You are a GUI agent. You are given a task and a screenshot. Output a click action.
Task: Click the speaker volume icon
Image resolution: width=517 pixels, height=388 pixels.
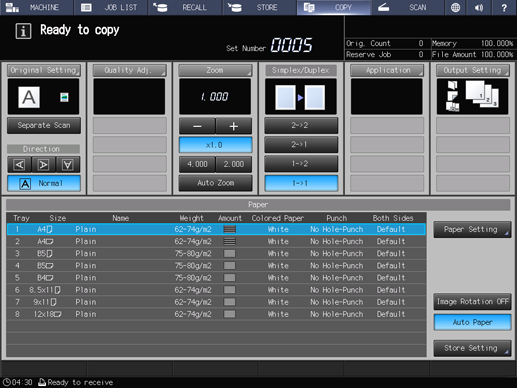coord(479,7)
